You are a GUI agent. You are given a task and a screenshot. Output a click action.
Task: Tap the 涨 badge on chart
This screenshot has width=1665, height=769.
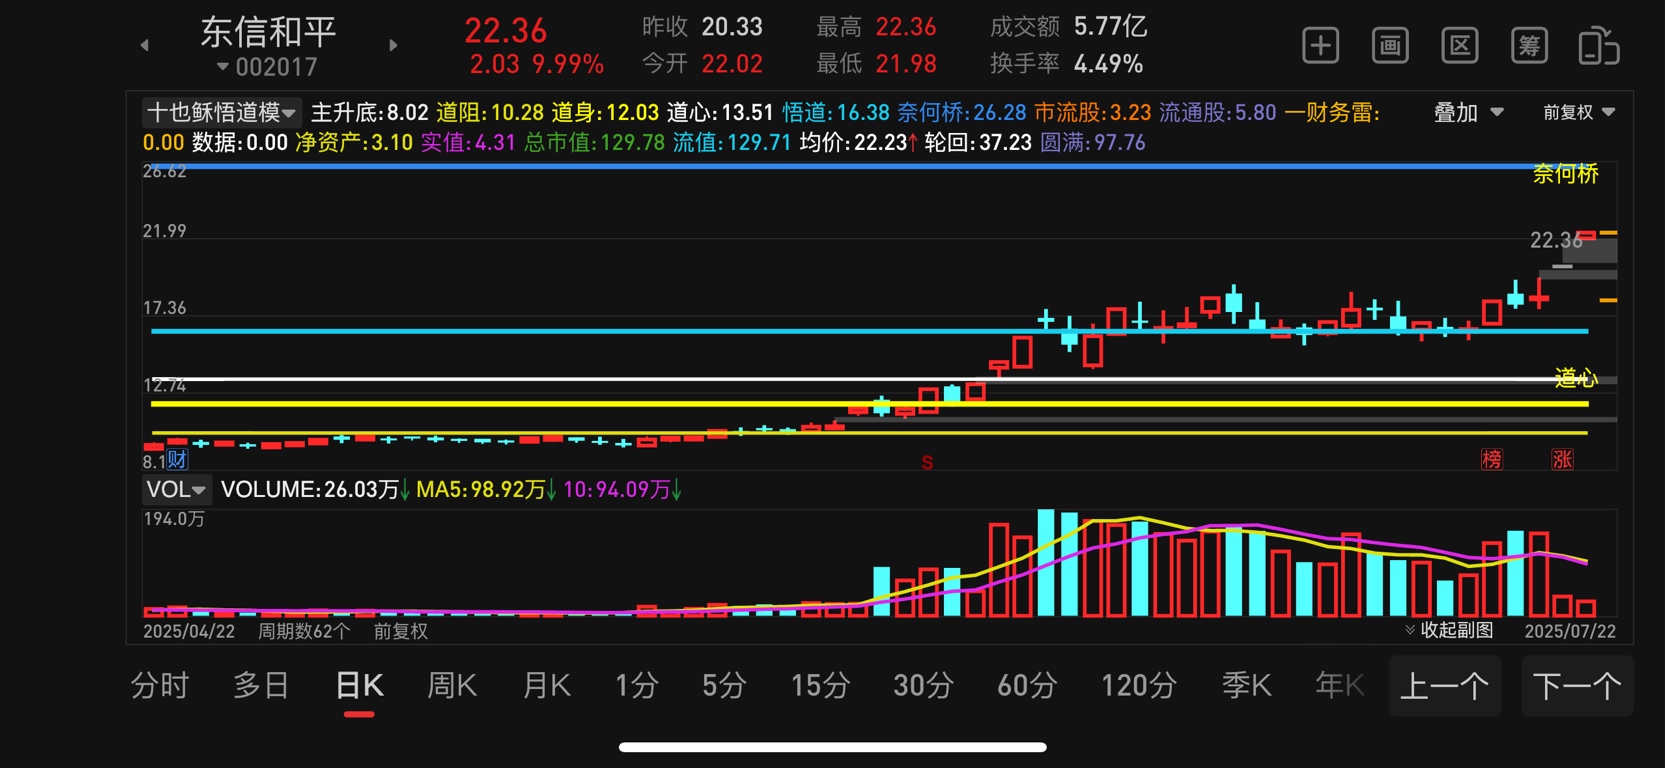tap(1562, 459)
